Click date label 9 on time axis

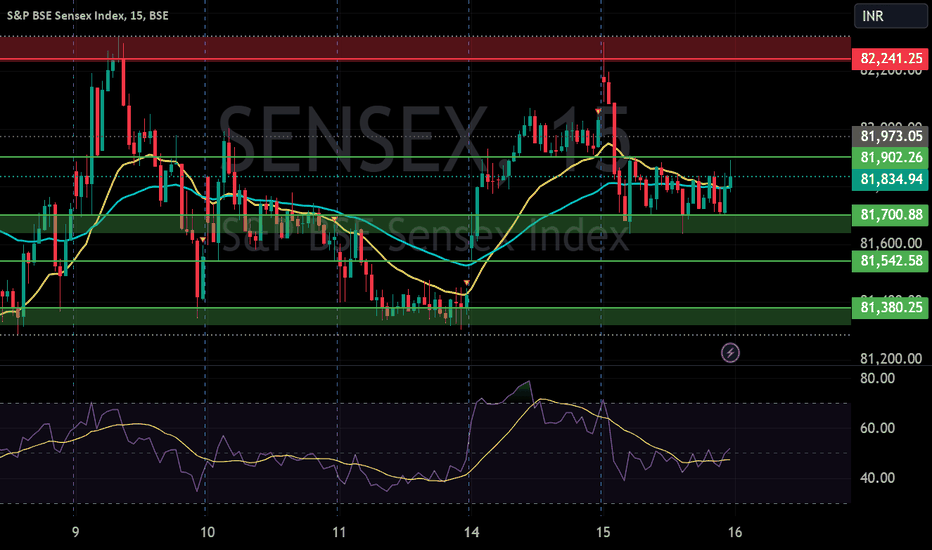point(75,532)
